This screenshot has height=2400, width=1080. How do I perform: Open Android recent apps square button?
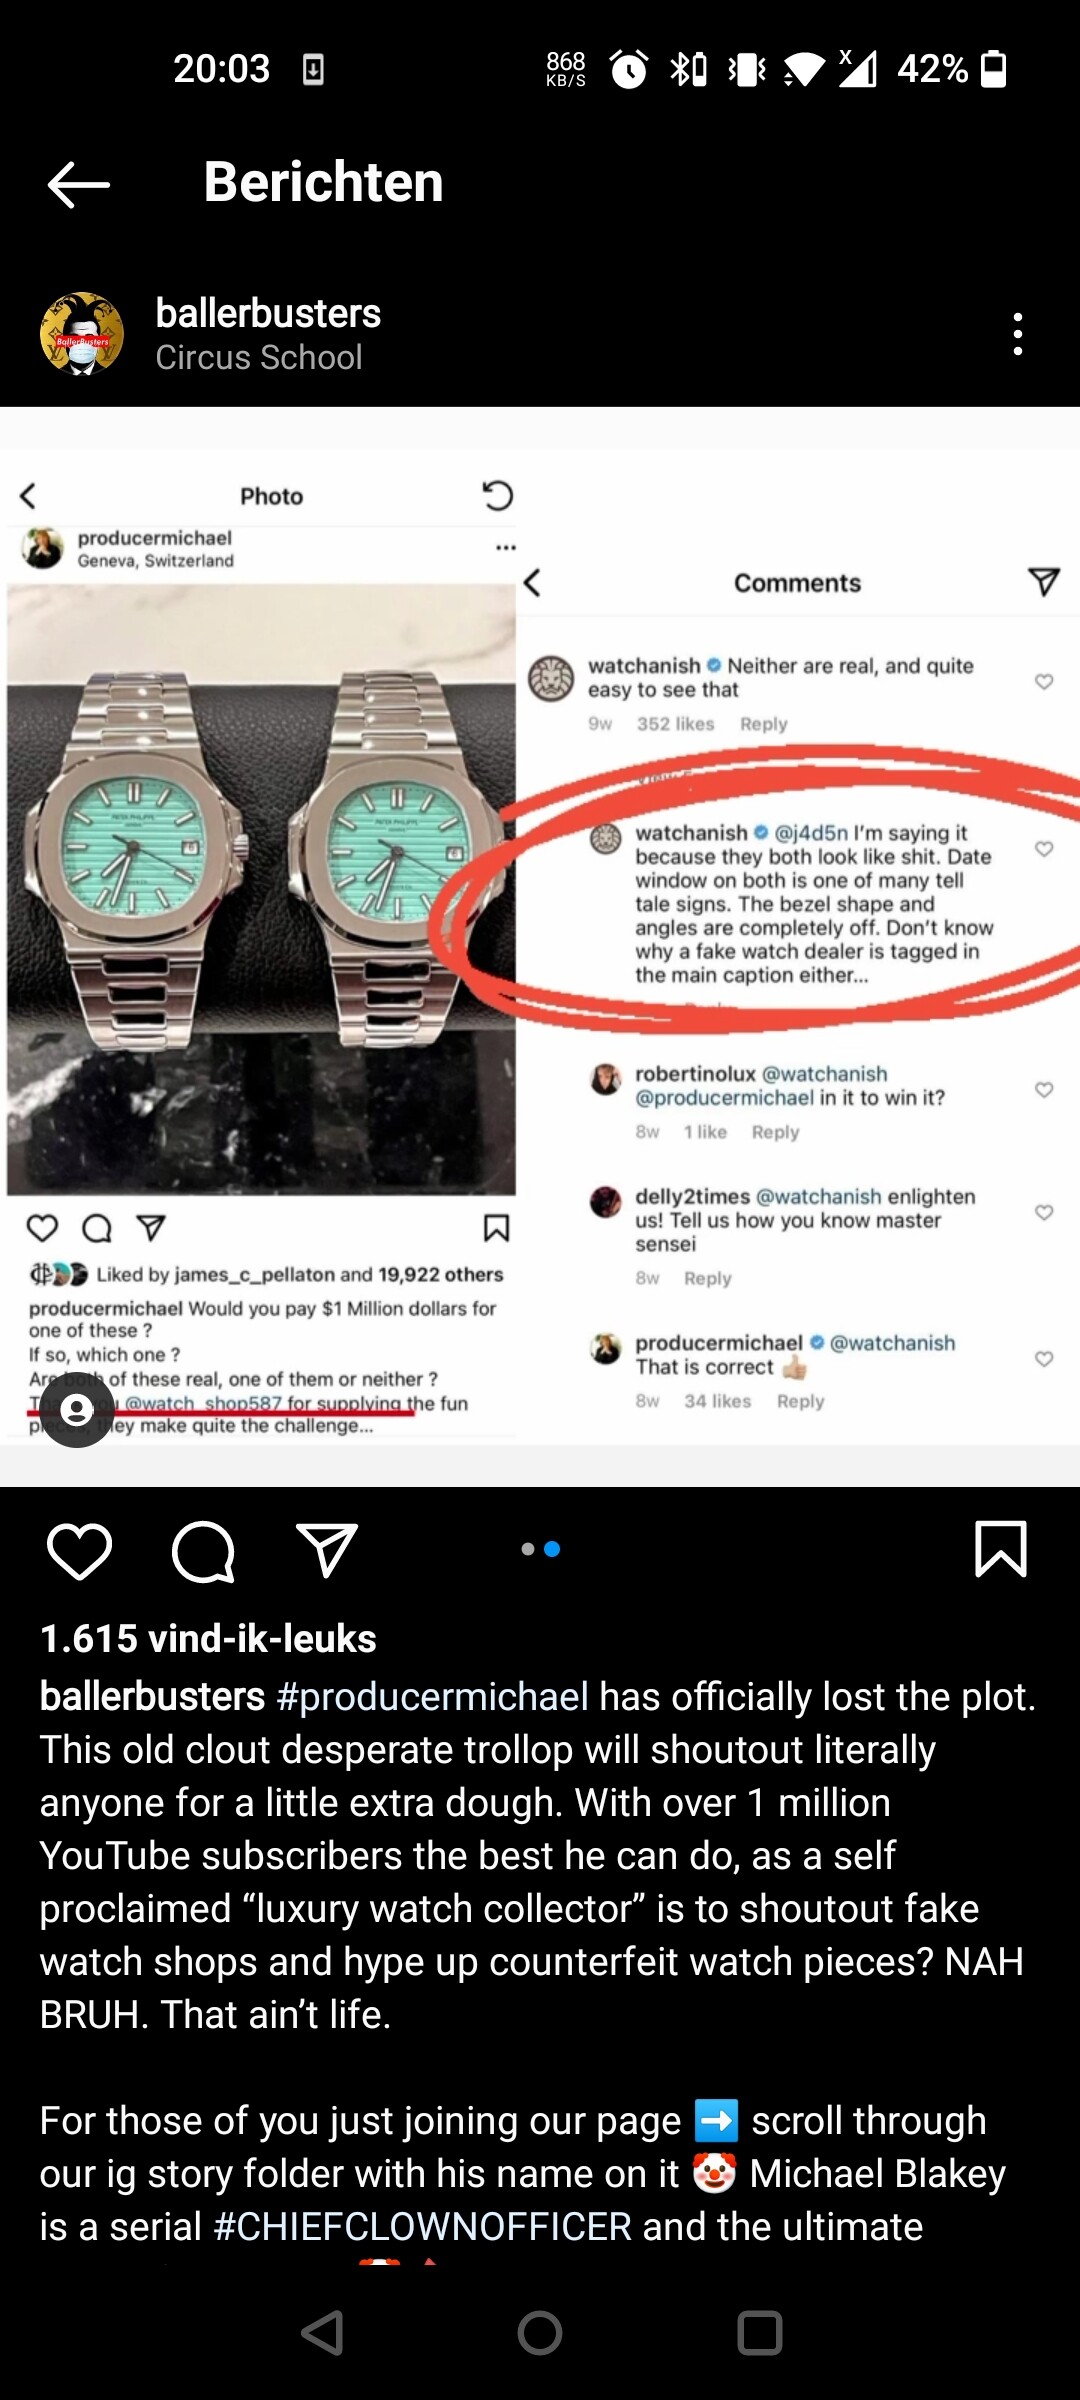(759, 2333)
